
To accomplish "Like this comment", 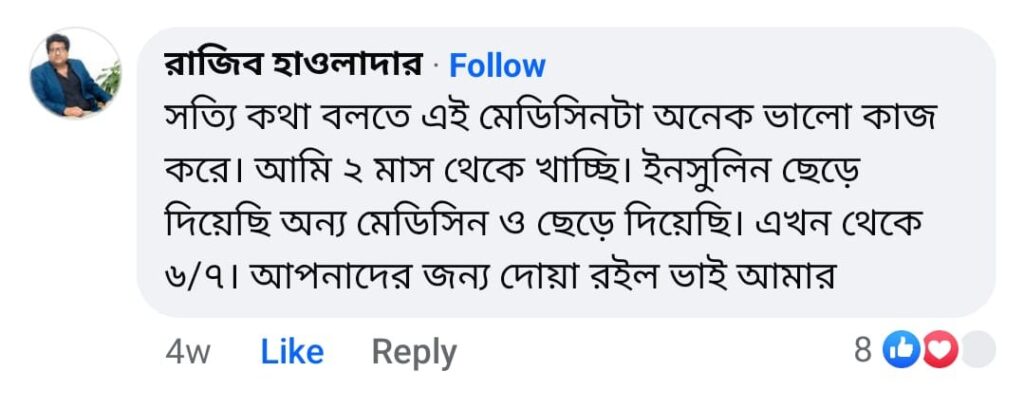I will (292, 351).
